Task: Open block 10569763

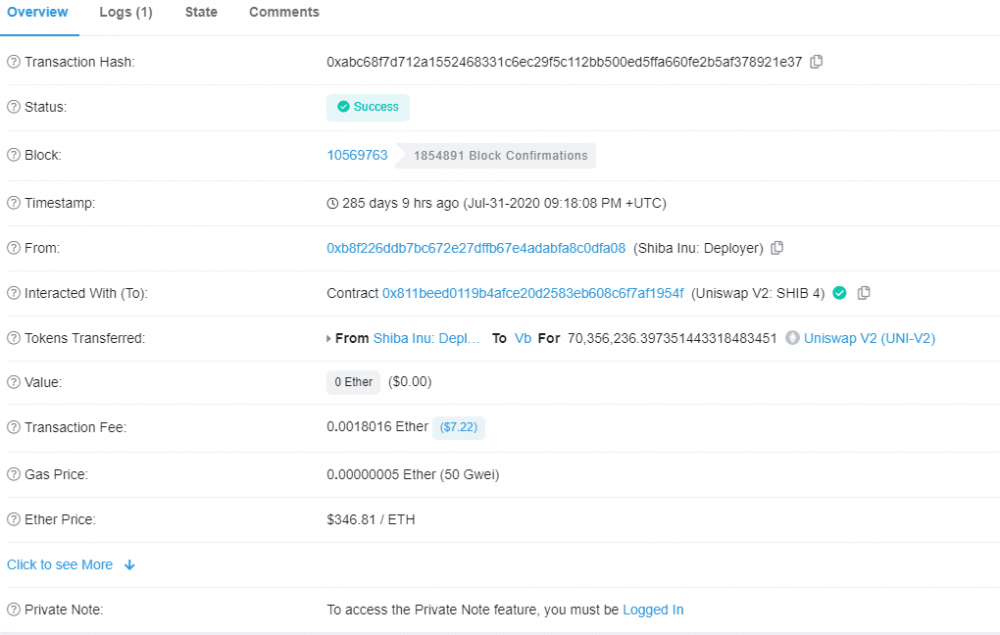Action: pyautogui.click(x=357, y=154)
